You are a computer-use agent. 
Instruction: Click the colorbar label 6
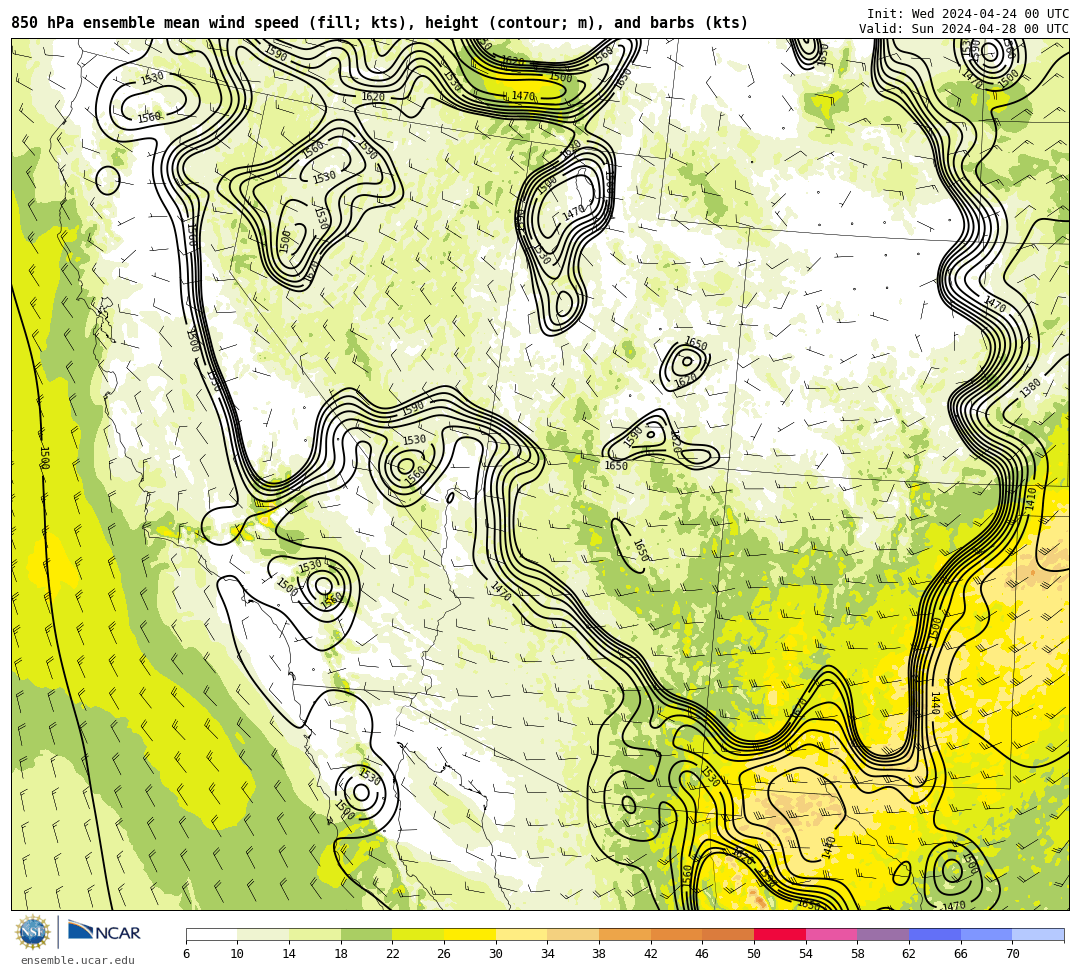(186, 954)
